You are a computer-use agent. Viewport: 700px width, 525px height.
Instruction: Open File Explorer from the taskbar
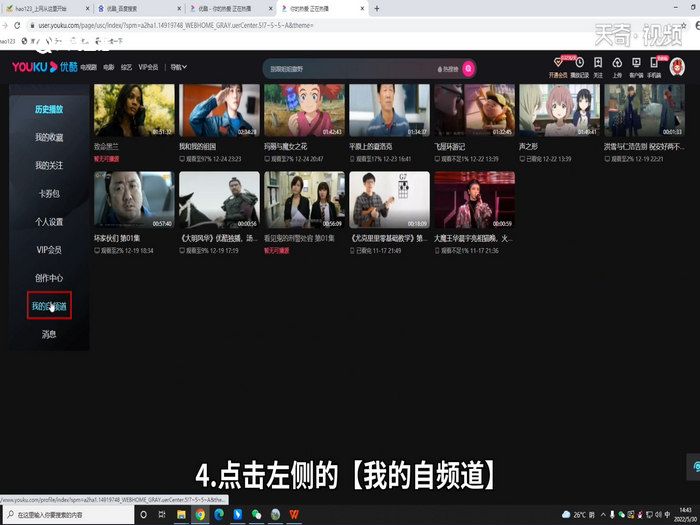pyautogui.click(x=181, y=514)
